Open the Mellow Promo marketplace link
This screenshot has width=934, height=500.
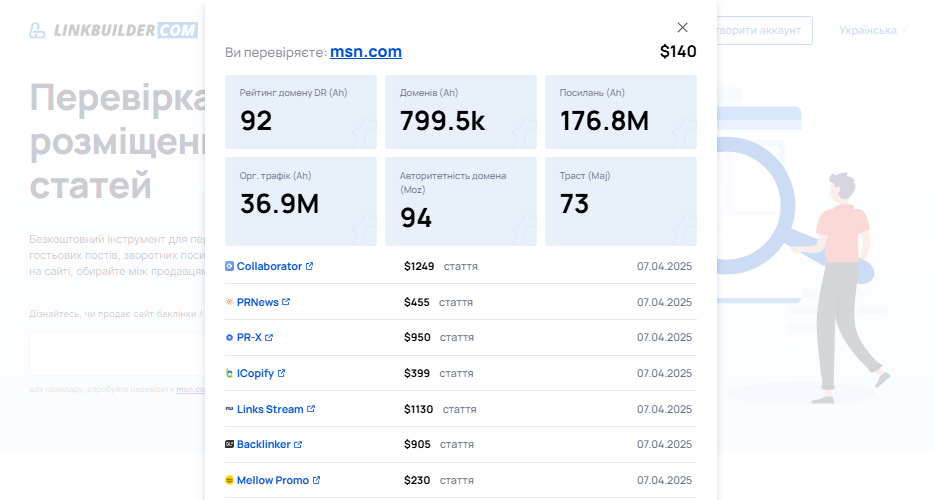273,480
